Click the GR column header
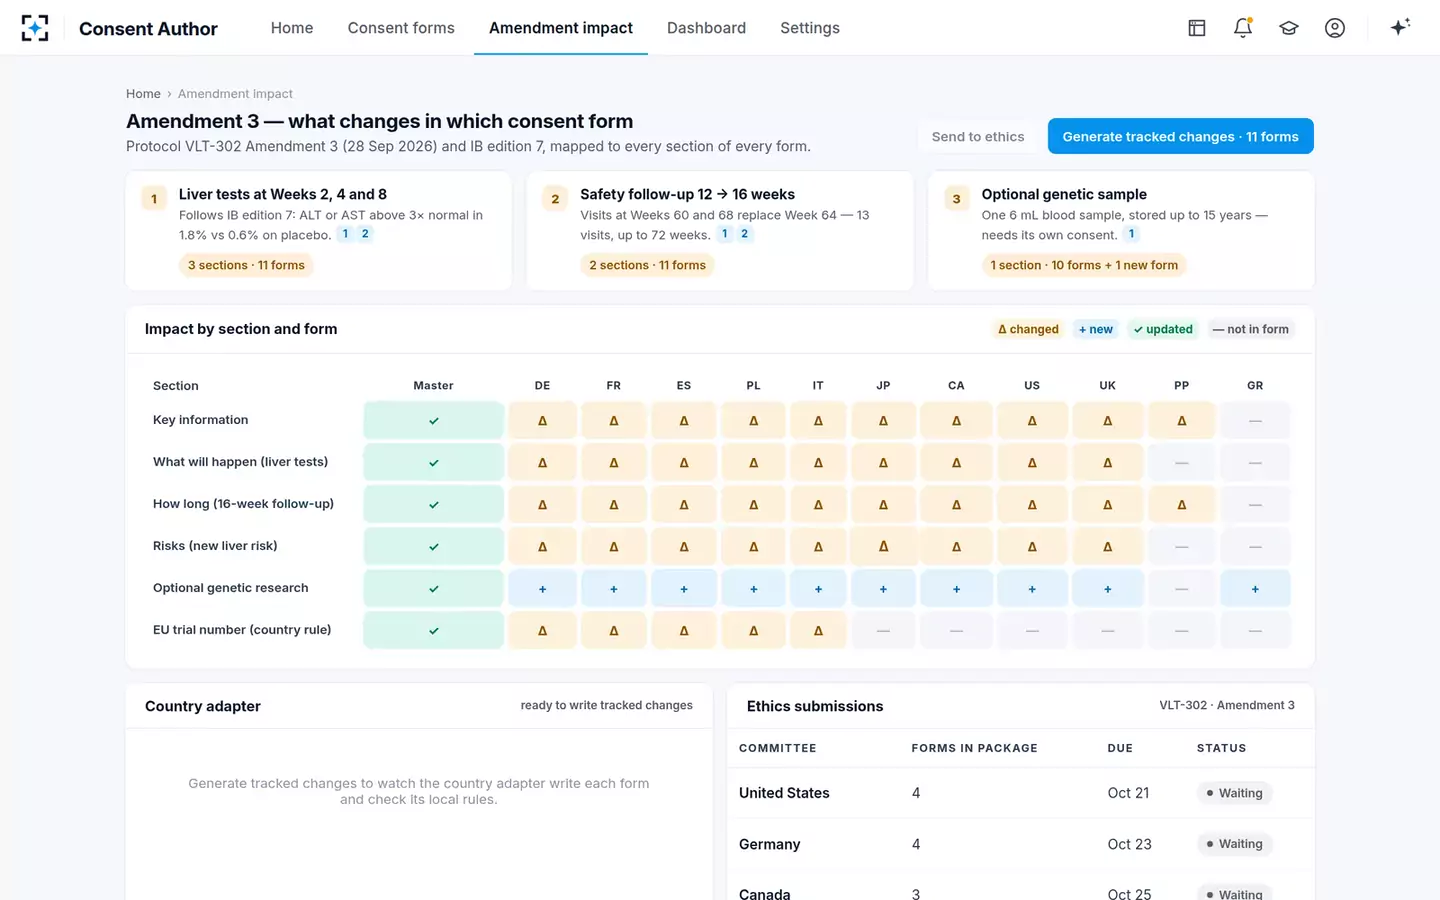 click(1255, 386)
